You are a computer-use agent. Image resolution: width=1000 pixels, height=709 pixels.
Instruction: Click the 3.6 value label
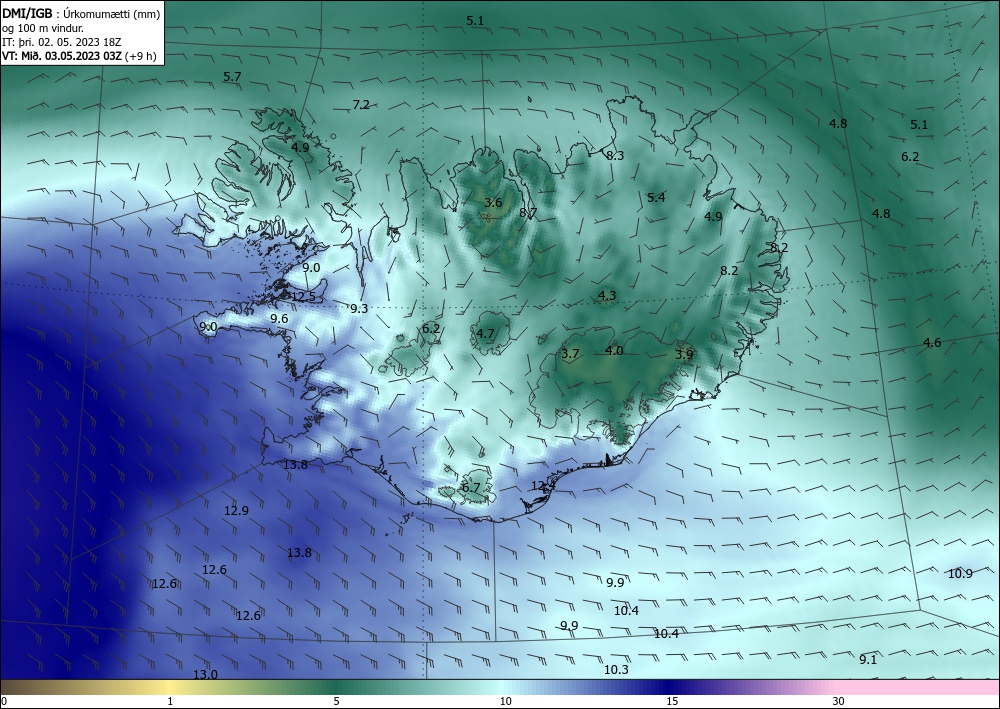(493, 203)
